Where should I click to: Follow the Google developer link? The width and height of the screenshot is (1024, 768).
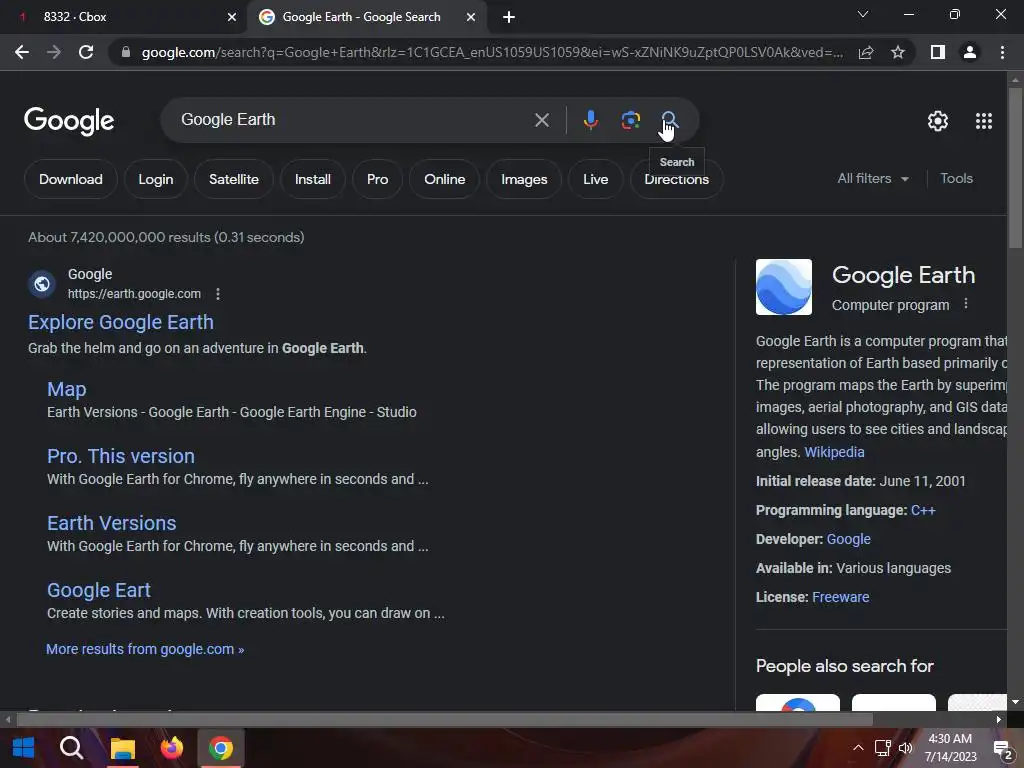pyautogui.click(x=848, y=539)
